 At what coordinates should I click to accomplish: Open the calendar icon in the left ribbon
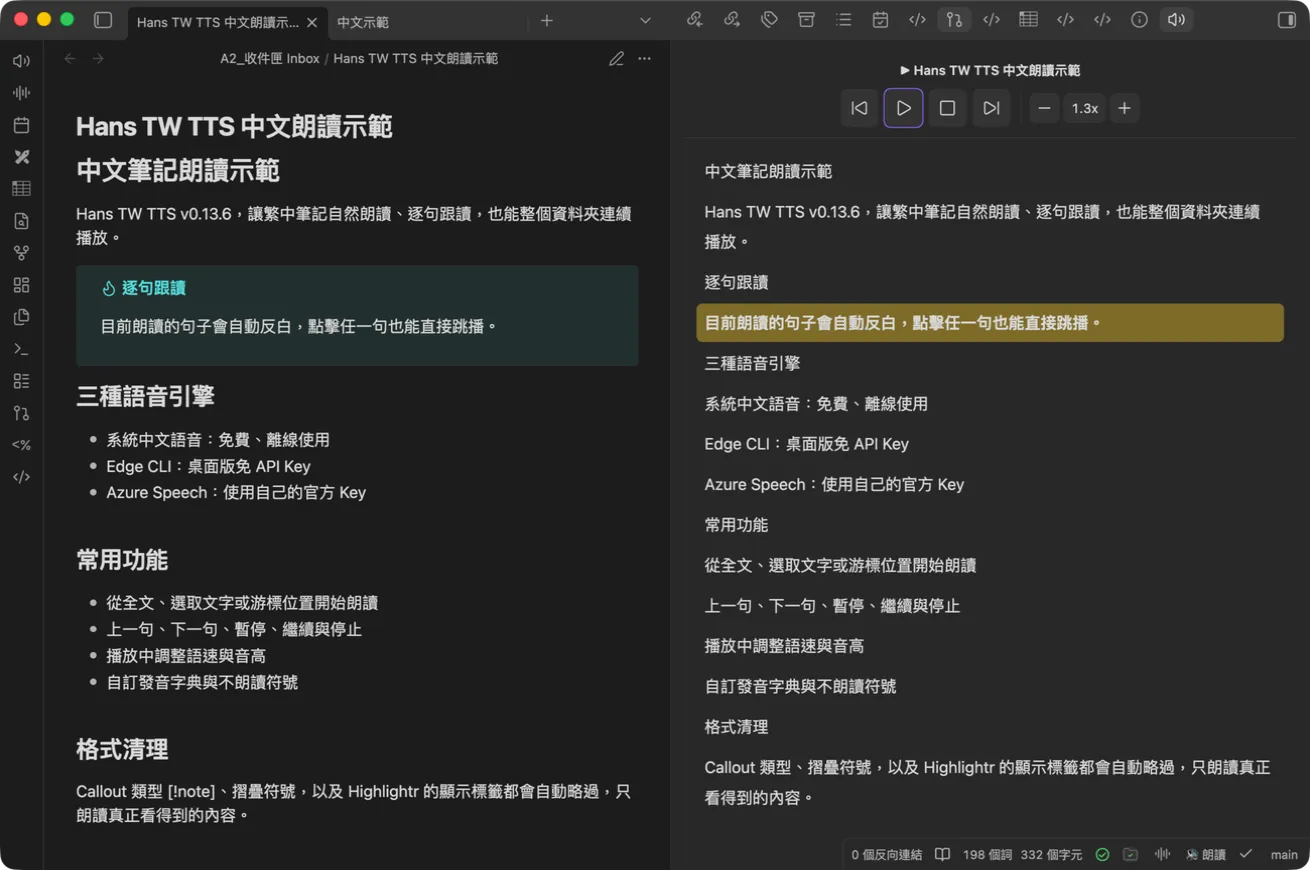[x=21, y=125]
